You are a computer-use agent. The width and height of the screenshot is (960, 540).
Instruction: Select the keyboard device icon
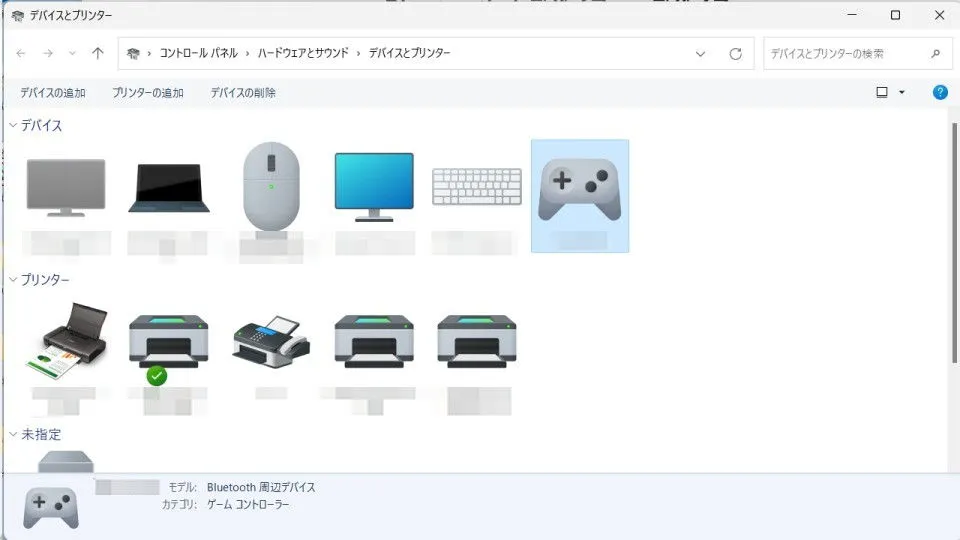click(477, 187)
